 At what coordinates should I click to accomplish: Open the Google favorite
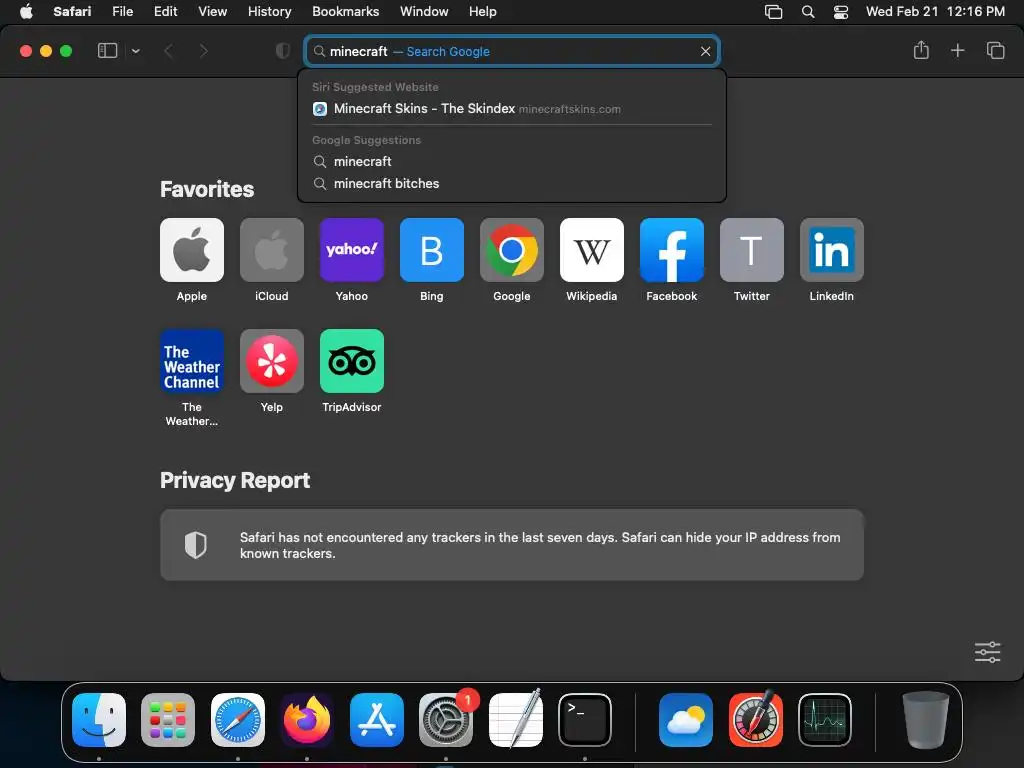[512, 250]
